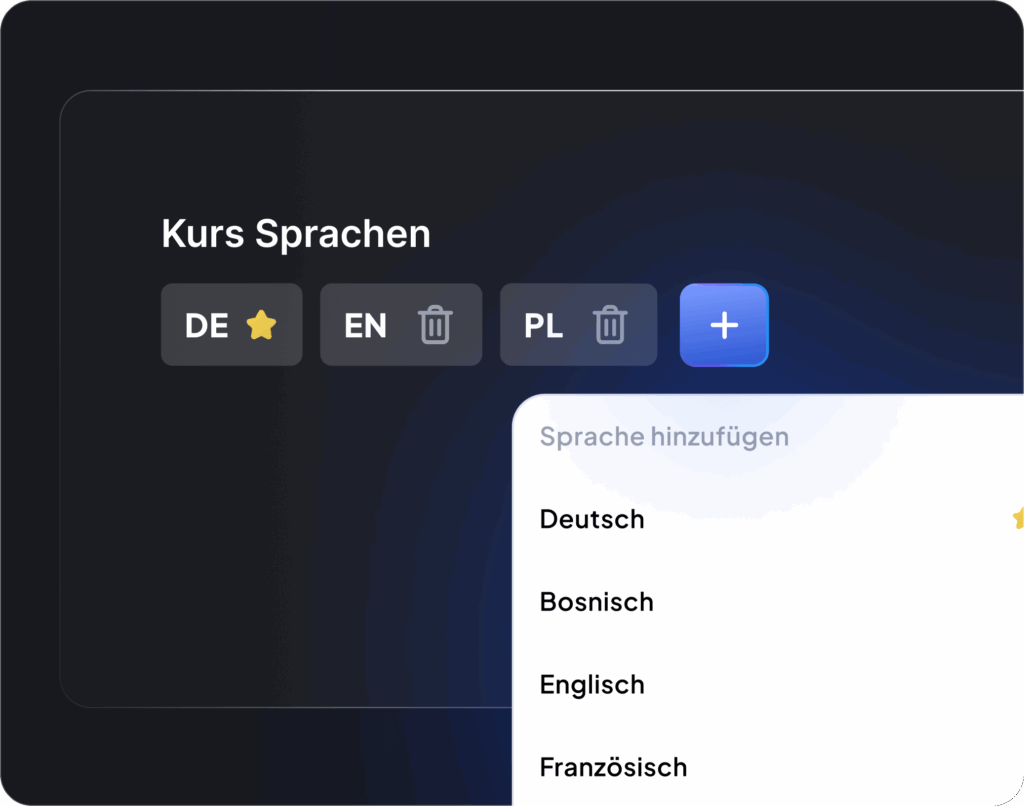The height and width of the screenshot is (806, 1024).
Task: Select the PL language chip label
Action: tap(543, 326)
